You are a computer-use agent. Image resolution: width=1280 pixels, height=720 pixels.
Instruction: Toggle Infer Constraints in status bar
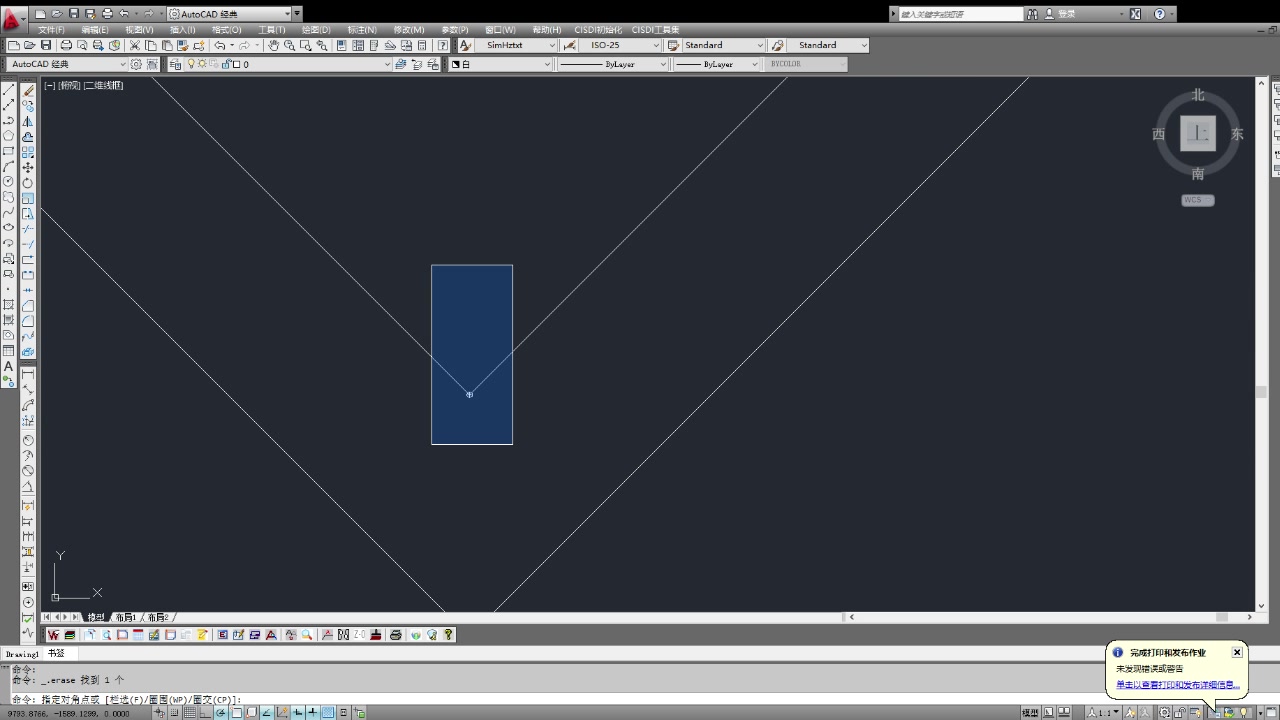click(161, 713)
